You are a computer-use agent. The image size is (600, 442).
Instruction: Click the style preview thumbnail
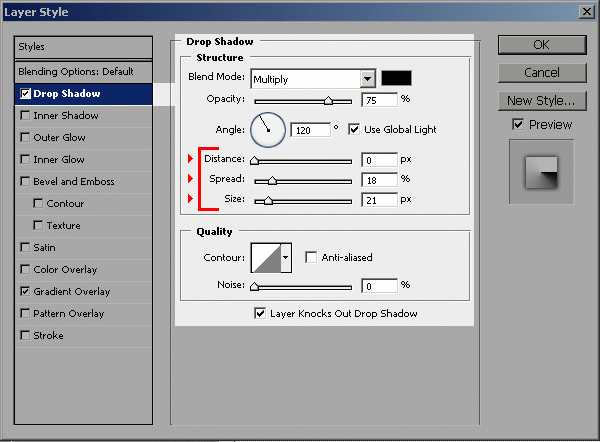coord(541,172)
